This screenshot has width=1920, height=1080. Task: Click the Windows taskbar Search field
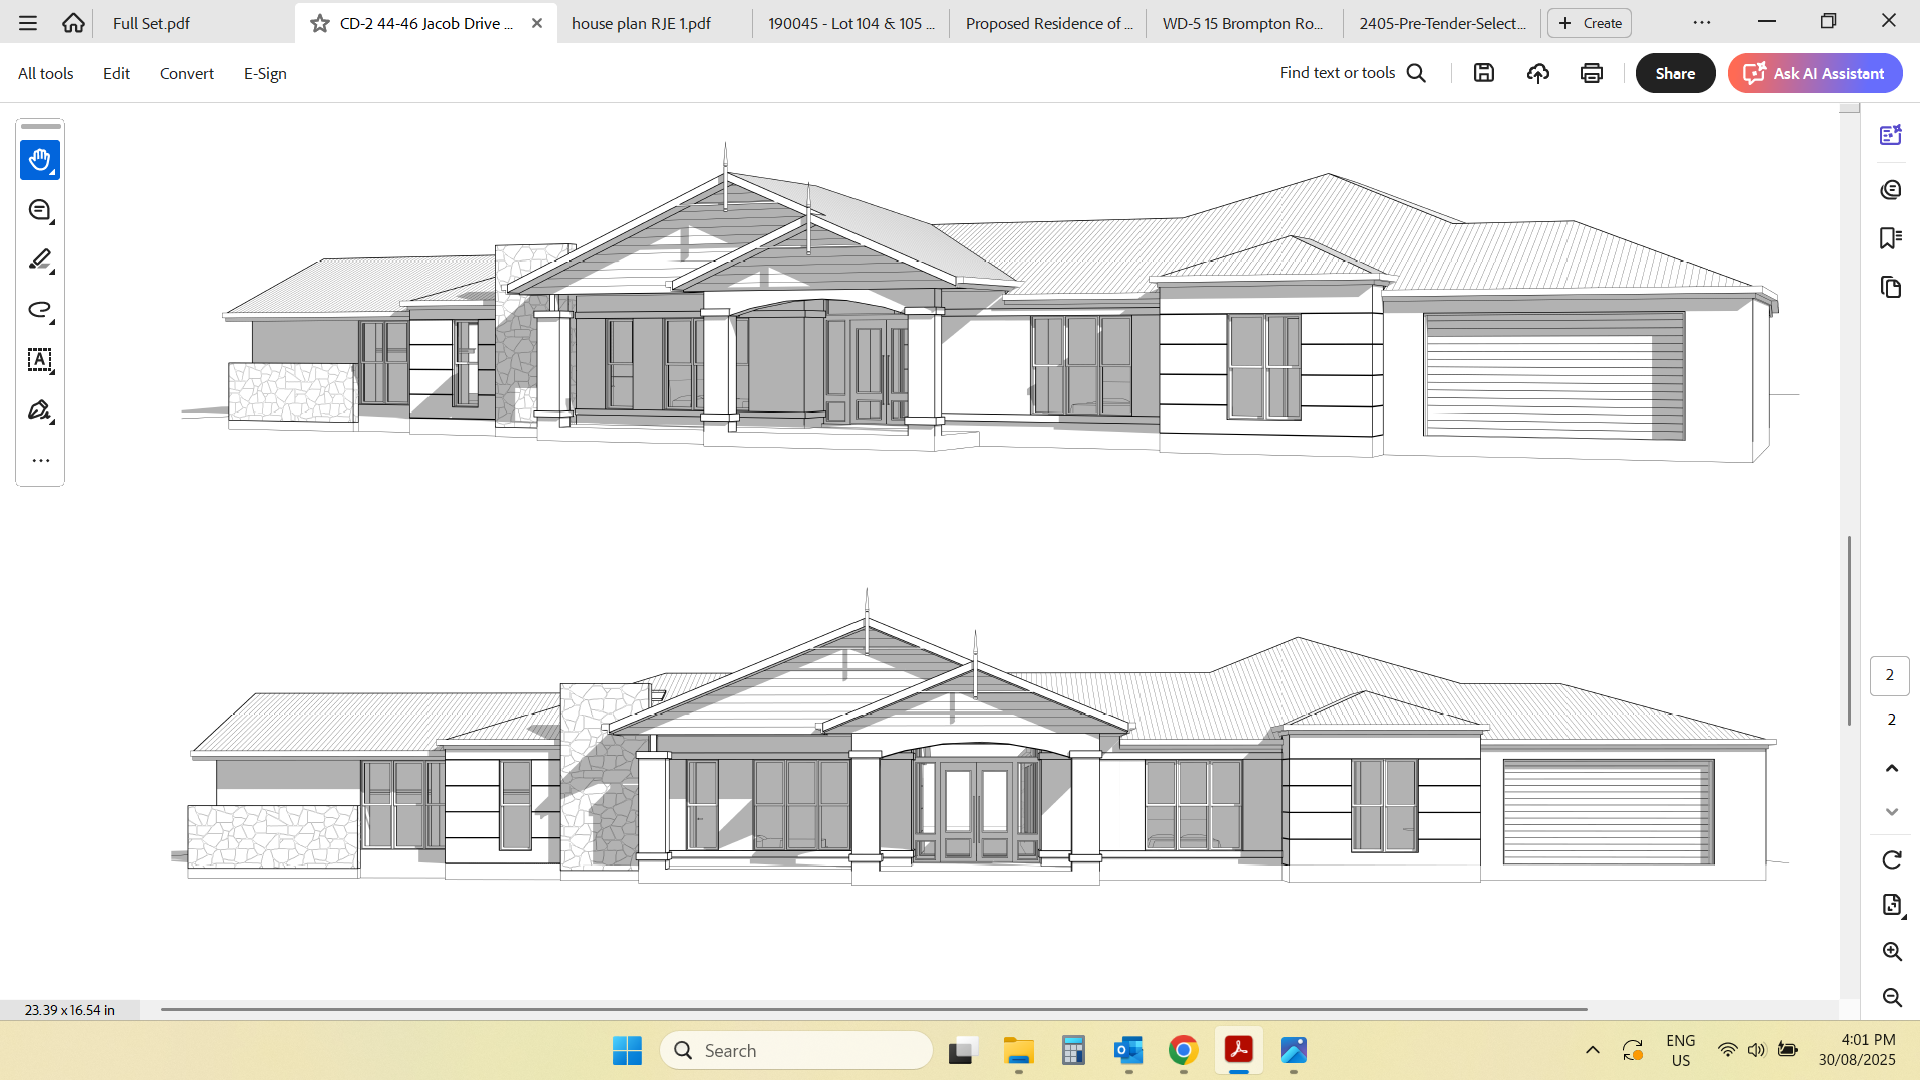797,1050
